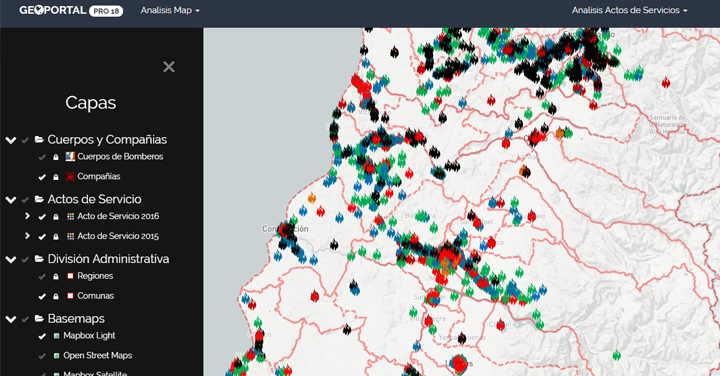This screenshot has width=720, height=376.
Task: Enable Open Street Maps basemap checkmark
Action: [42, 356]
